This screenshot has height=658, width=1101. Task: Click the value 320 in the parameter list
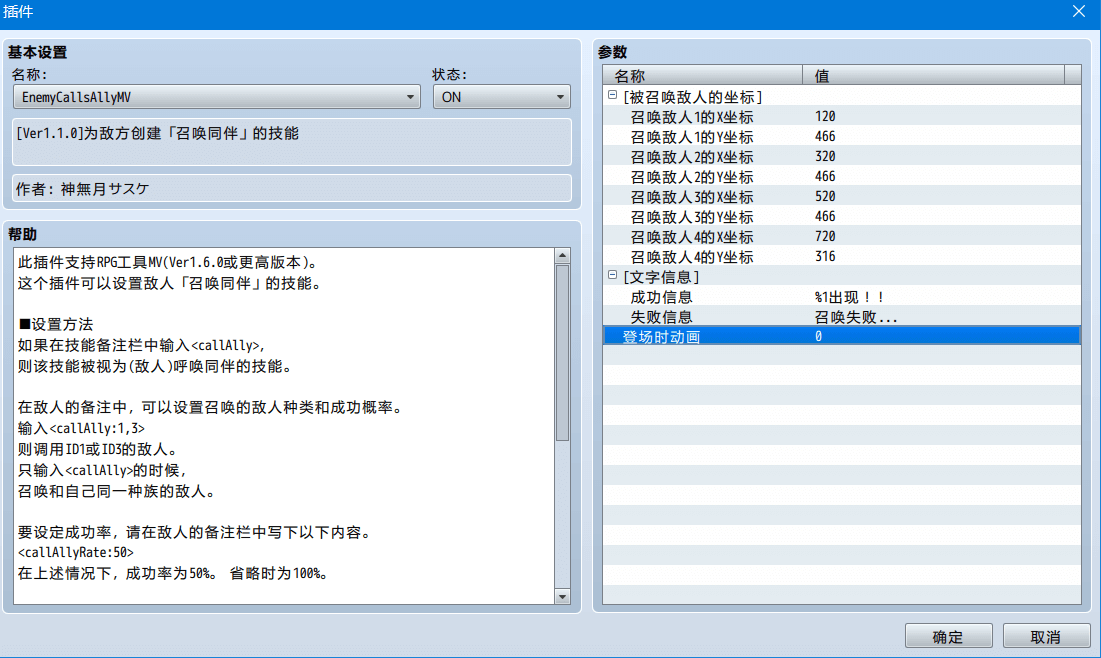825,157
